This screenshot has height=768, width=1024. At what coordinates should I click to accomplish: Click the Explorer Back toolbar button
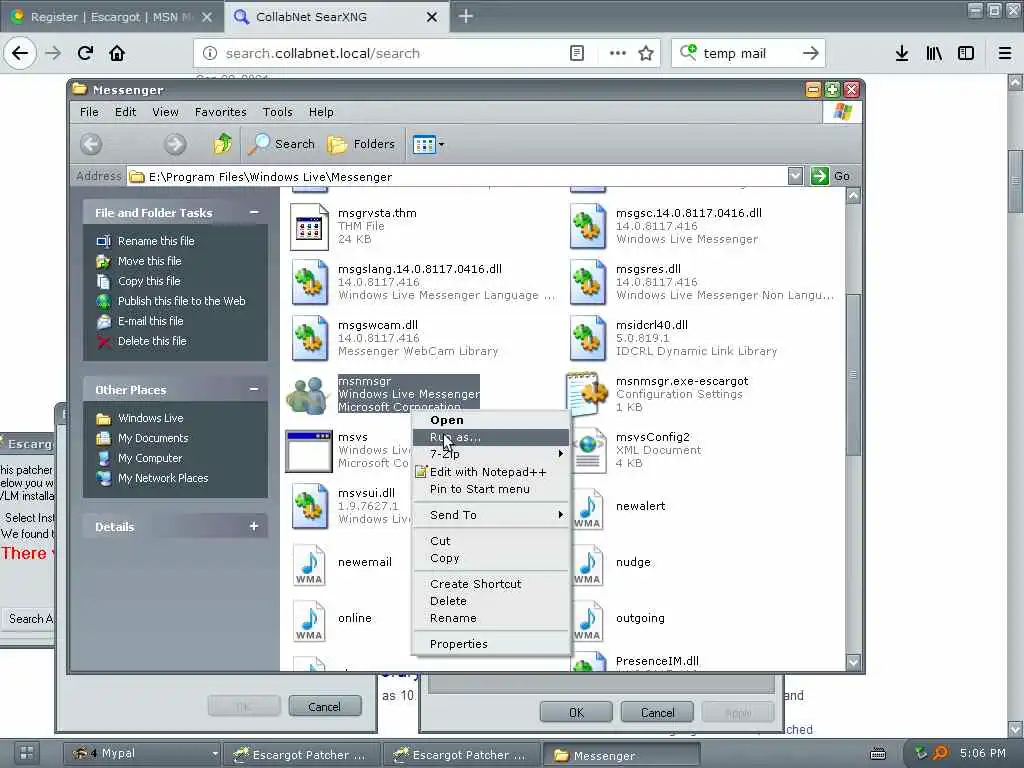point(91,144)
